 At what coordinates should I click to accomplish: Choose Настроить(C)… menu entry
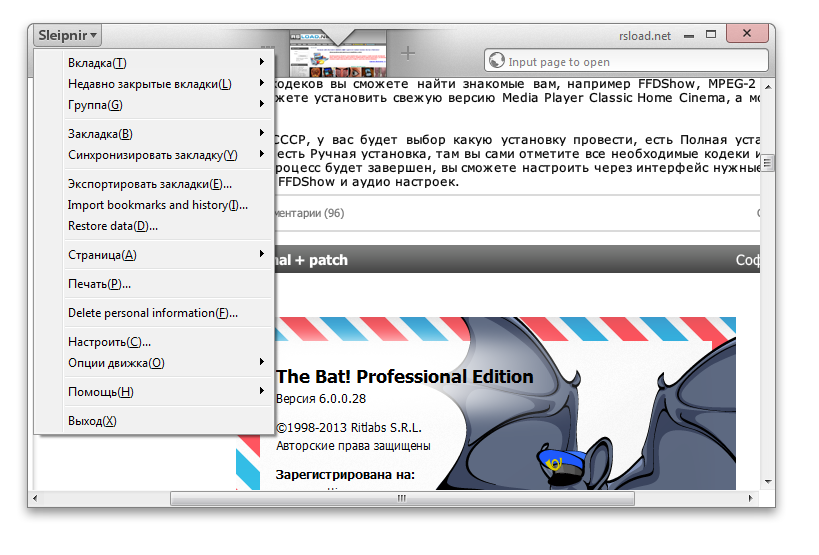click(155, 342)
